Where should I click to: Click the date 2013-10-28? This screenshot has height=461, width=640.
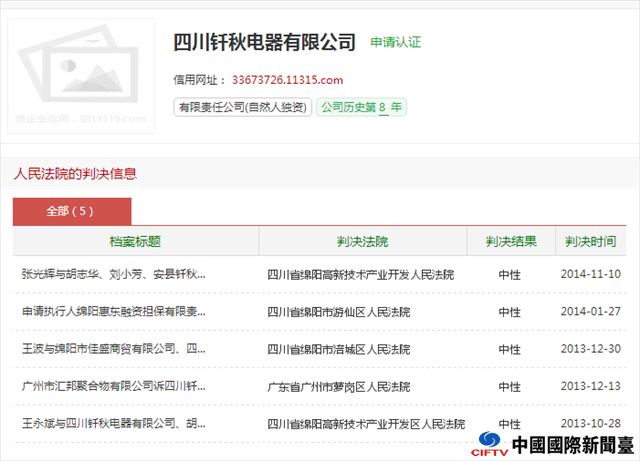[x=591, y=423]
